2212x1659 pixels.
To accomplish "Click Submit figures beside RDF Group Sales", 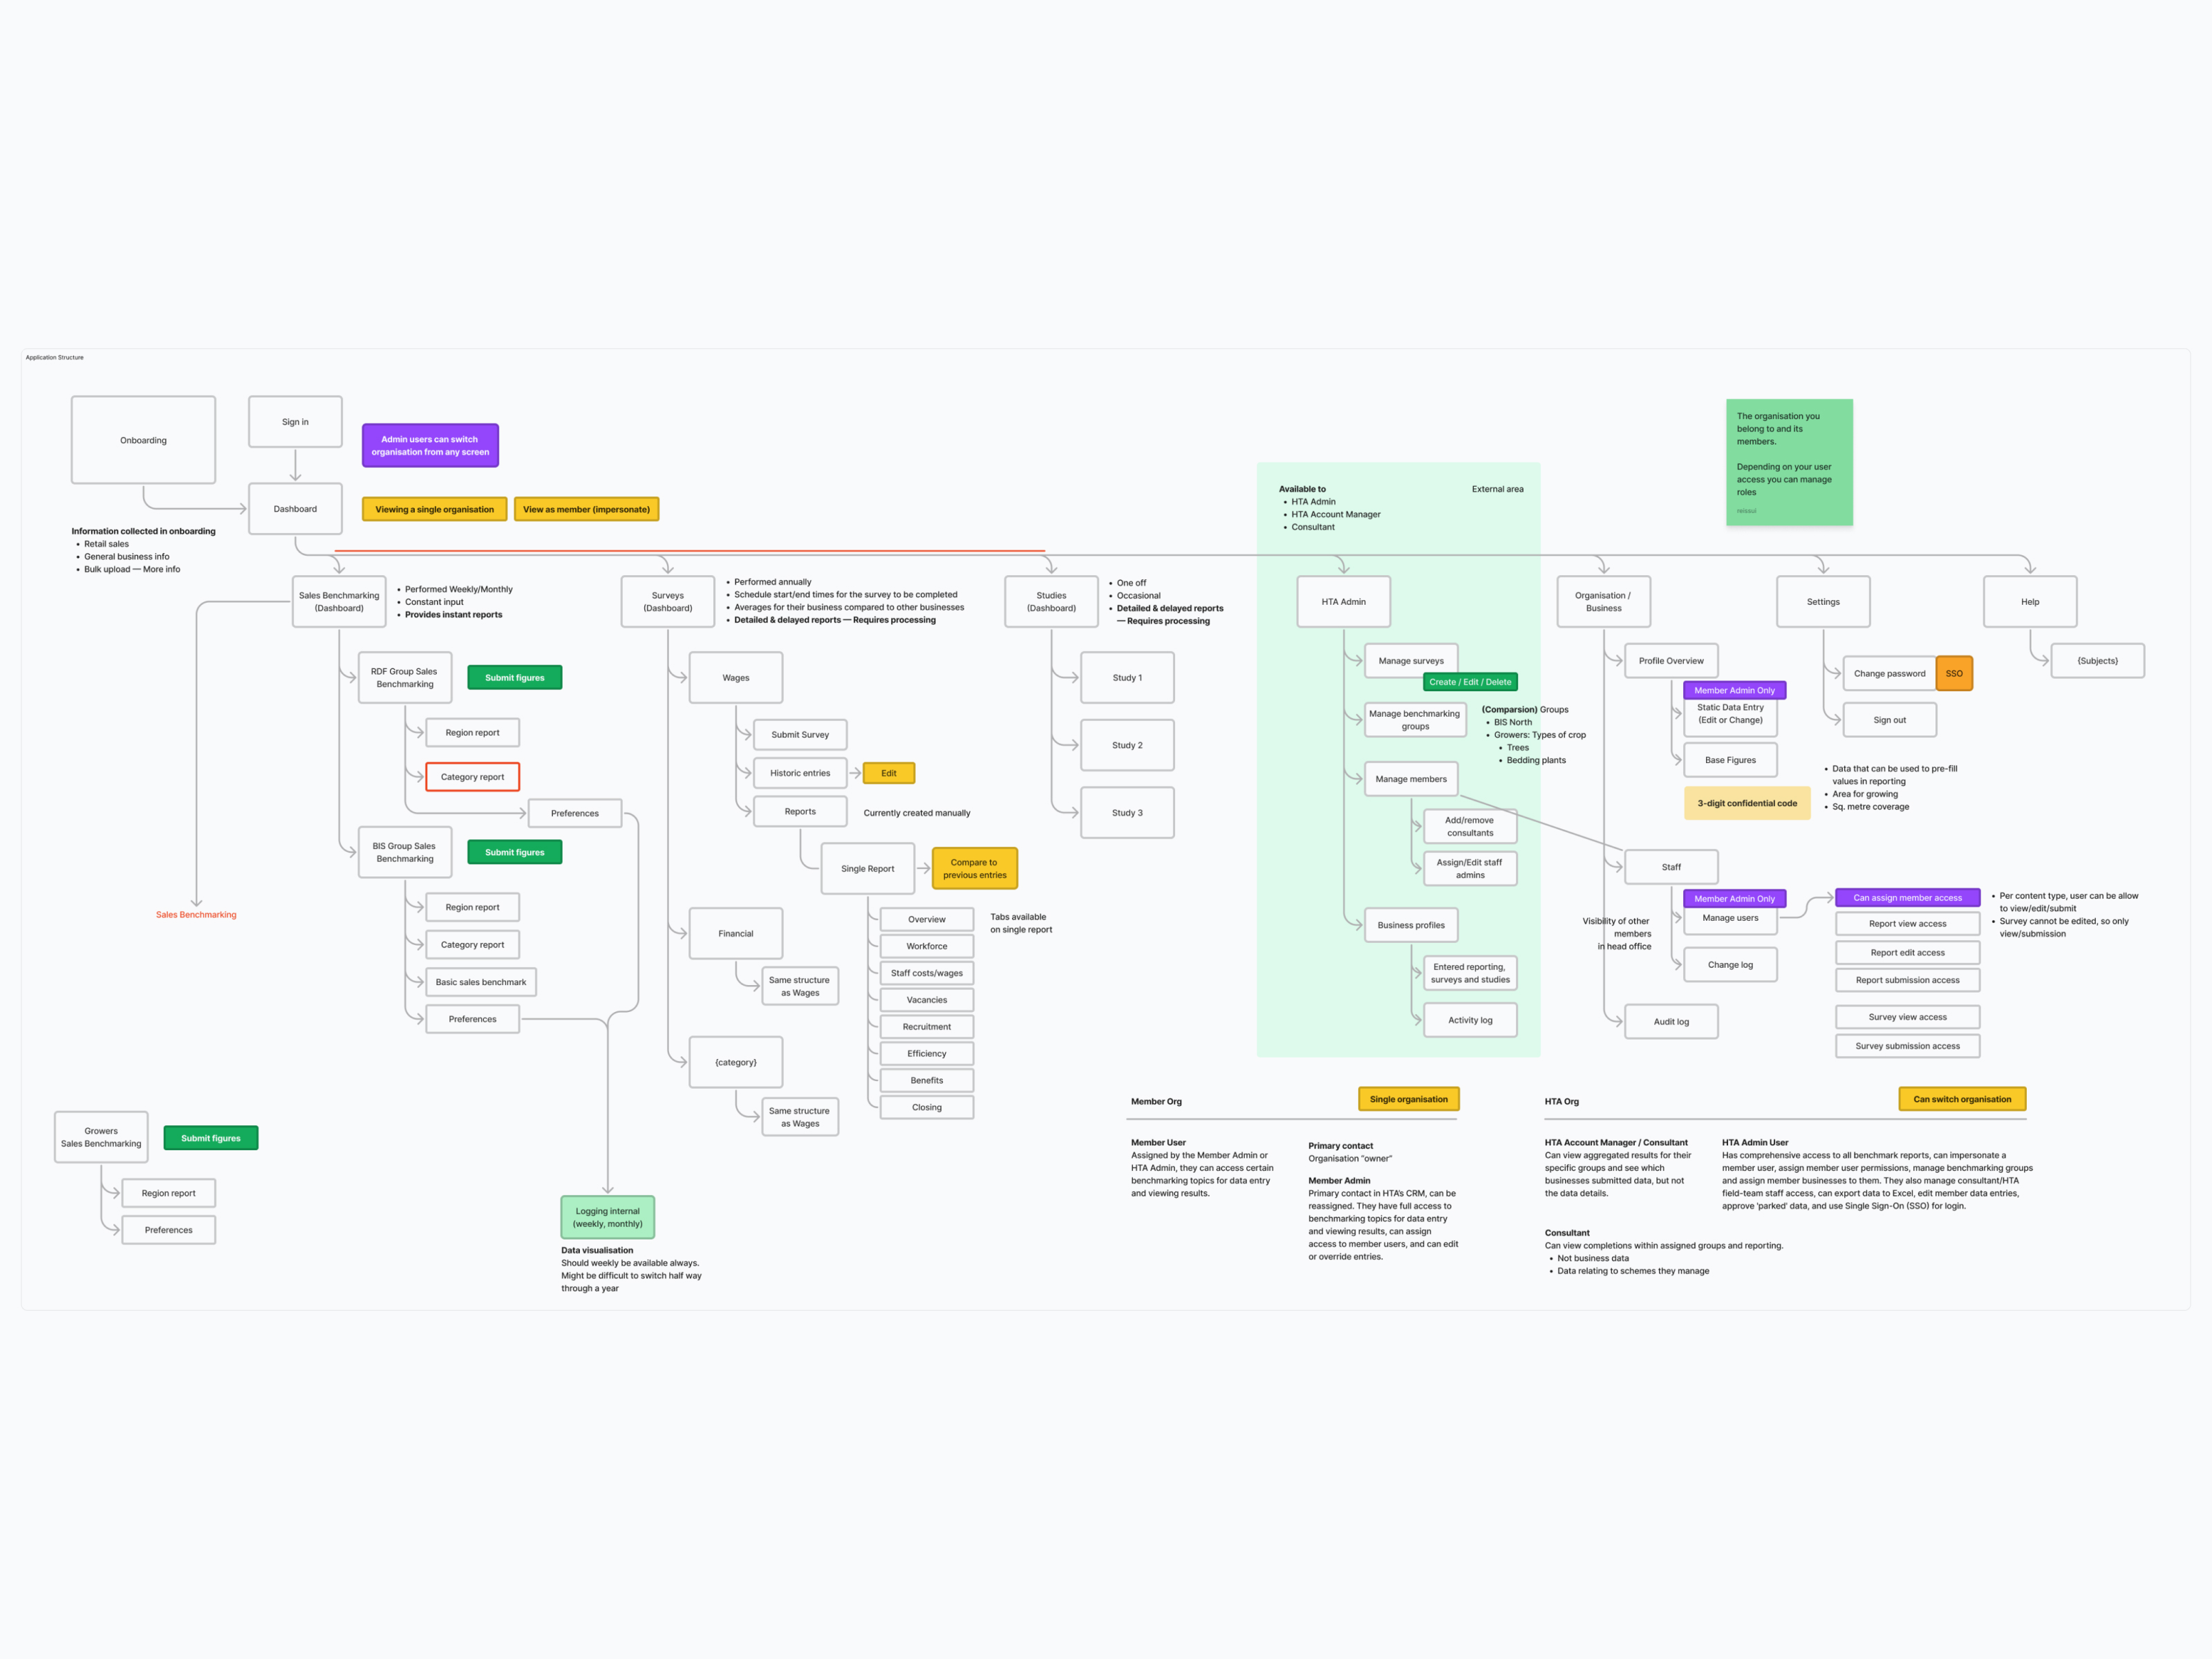I will pyautogui.click(x=514, y=678).
